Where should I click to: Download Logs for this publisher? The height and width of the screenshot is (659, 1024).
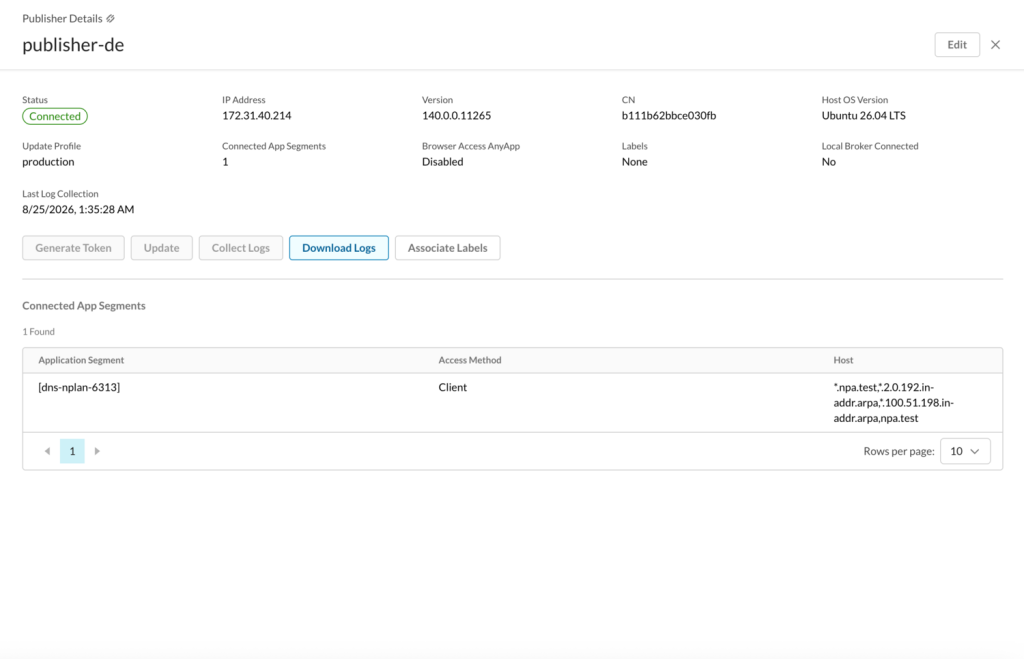[x=339, y=248]
